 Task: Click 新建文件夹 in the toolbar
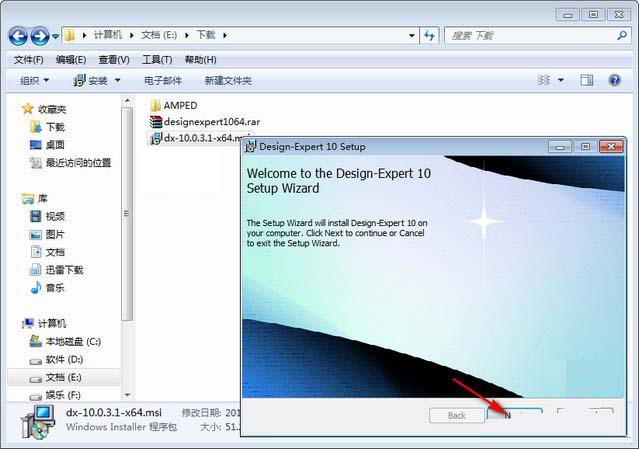tap(228, 81)
